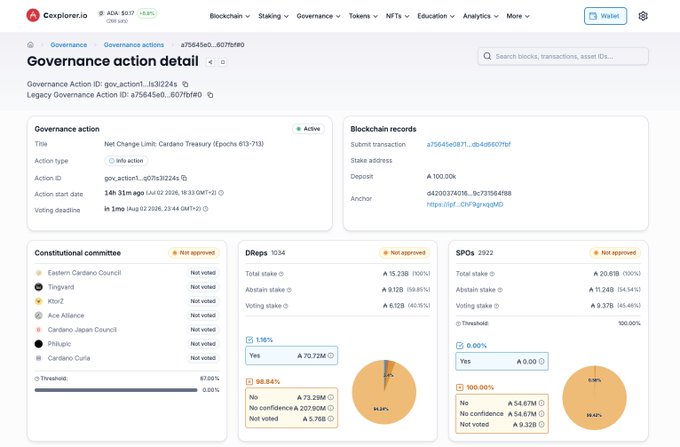
Task: Select Phil_uplc committee member
Action: (127, 344)
